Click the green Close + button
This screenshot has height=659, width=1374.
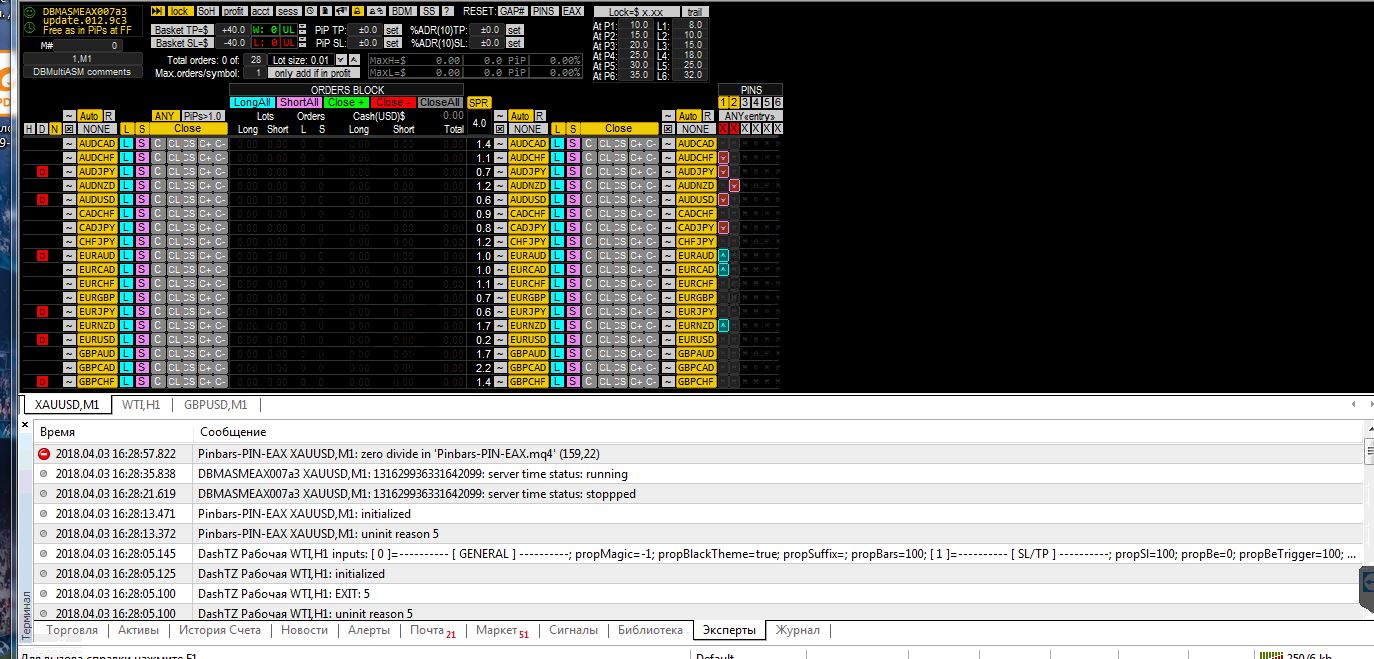[x=346, y=102]
